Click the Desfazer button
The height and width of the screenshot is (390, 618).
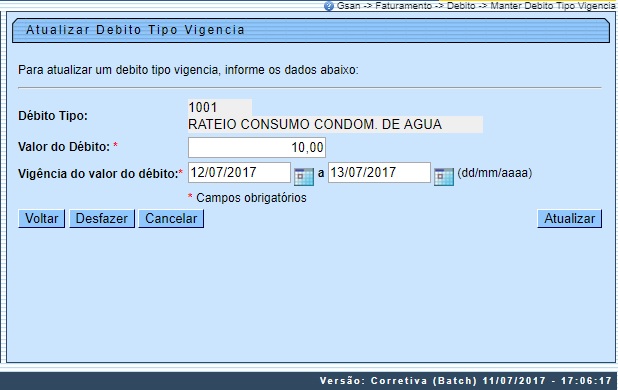tap(102, 219)
